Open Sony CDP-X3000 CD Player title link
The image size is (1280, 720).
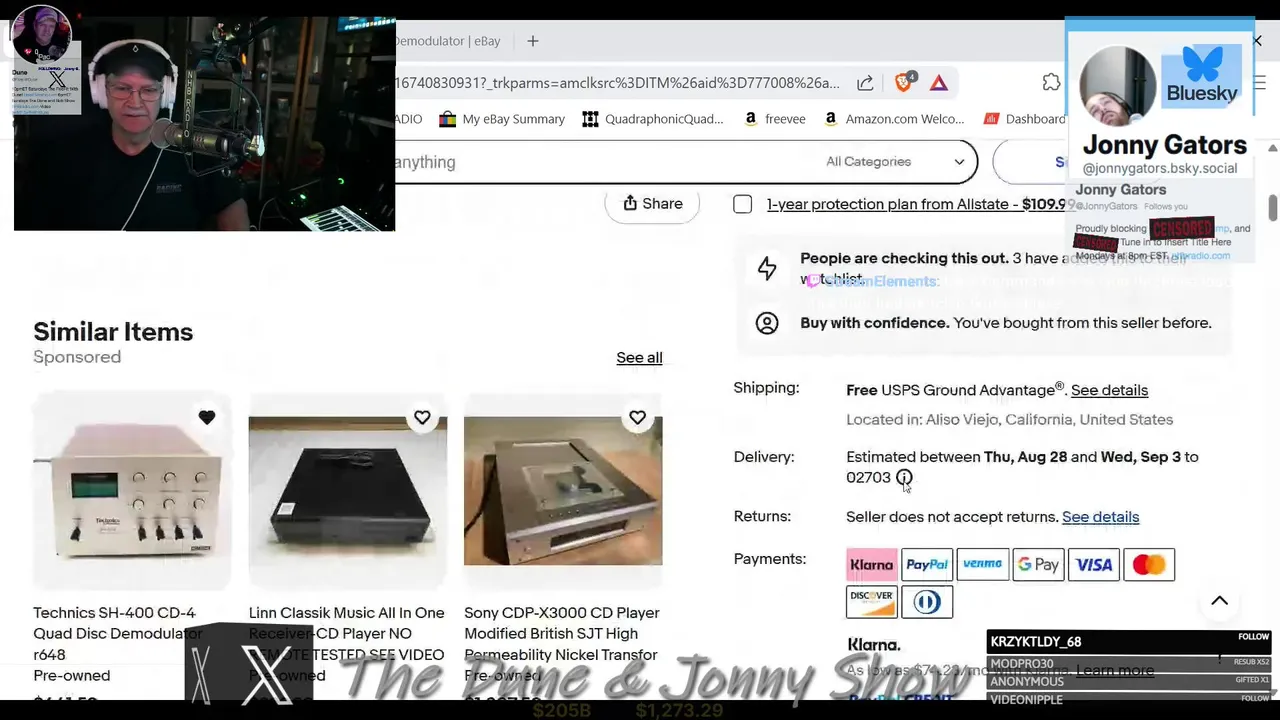pos(561,633)
